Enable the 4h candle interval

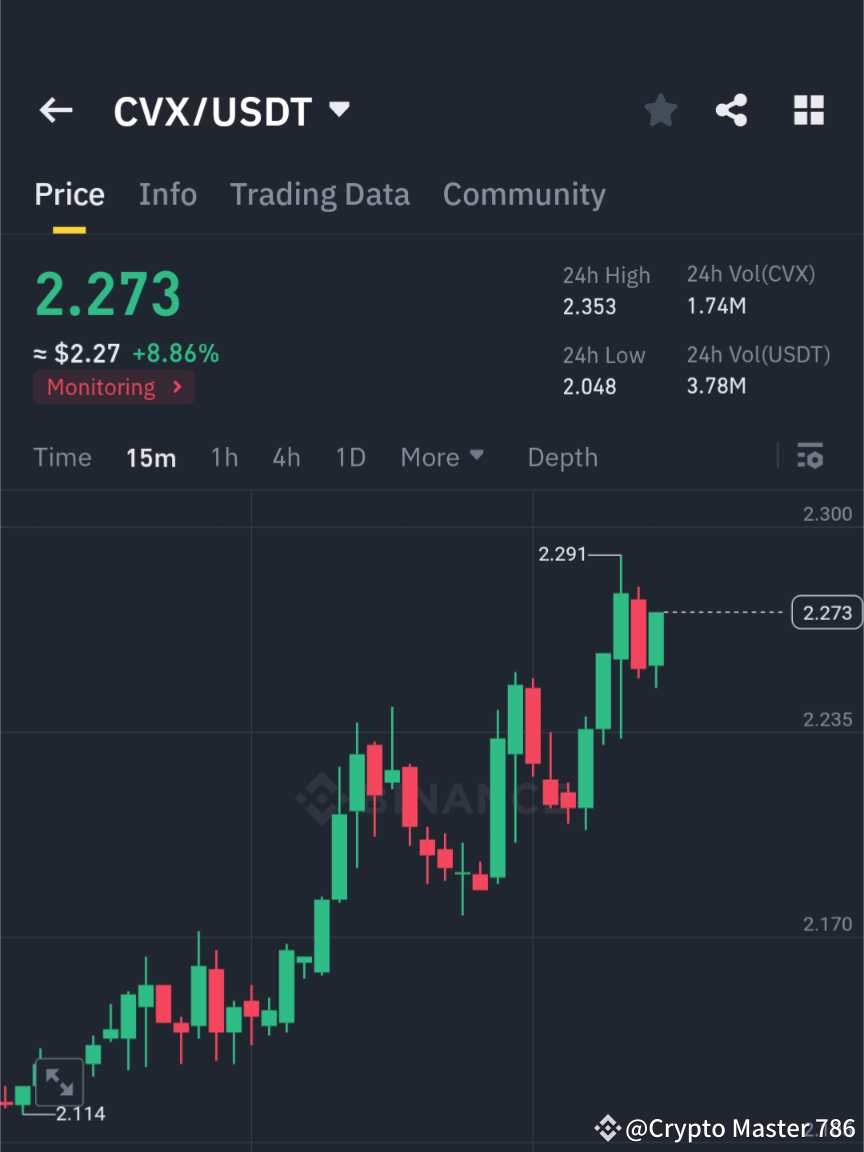pyautogui.click(x=286, y=457)
